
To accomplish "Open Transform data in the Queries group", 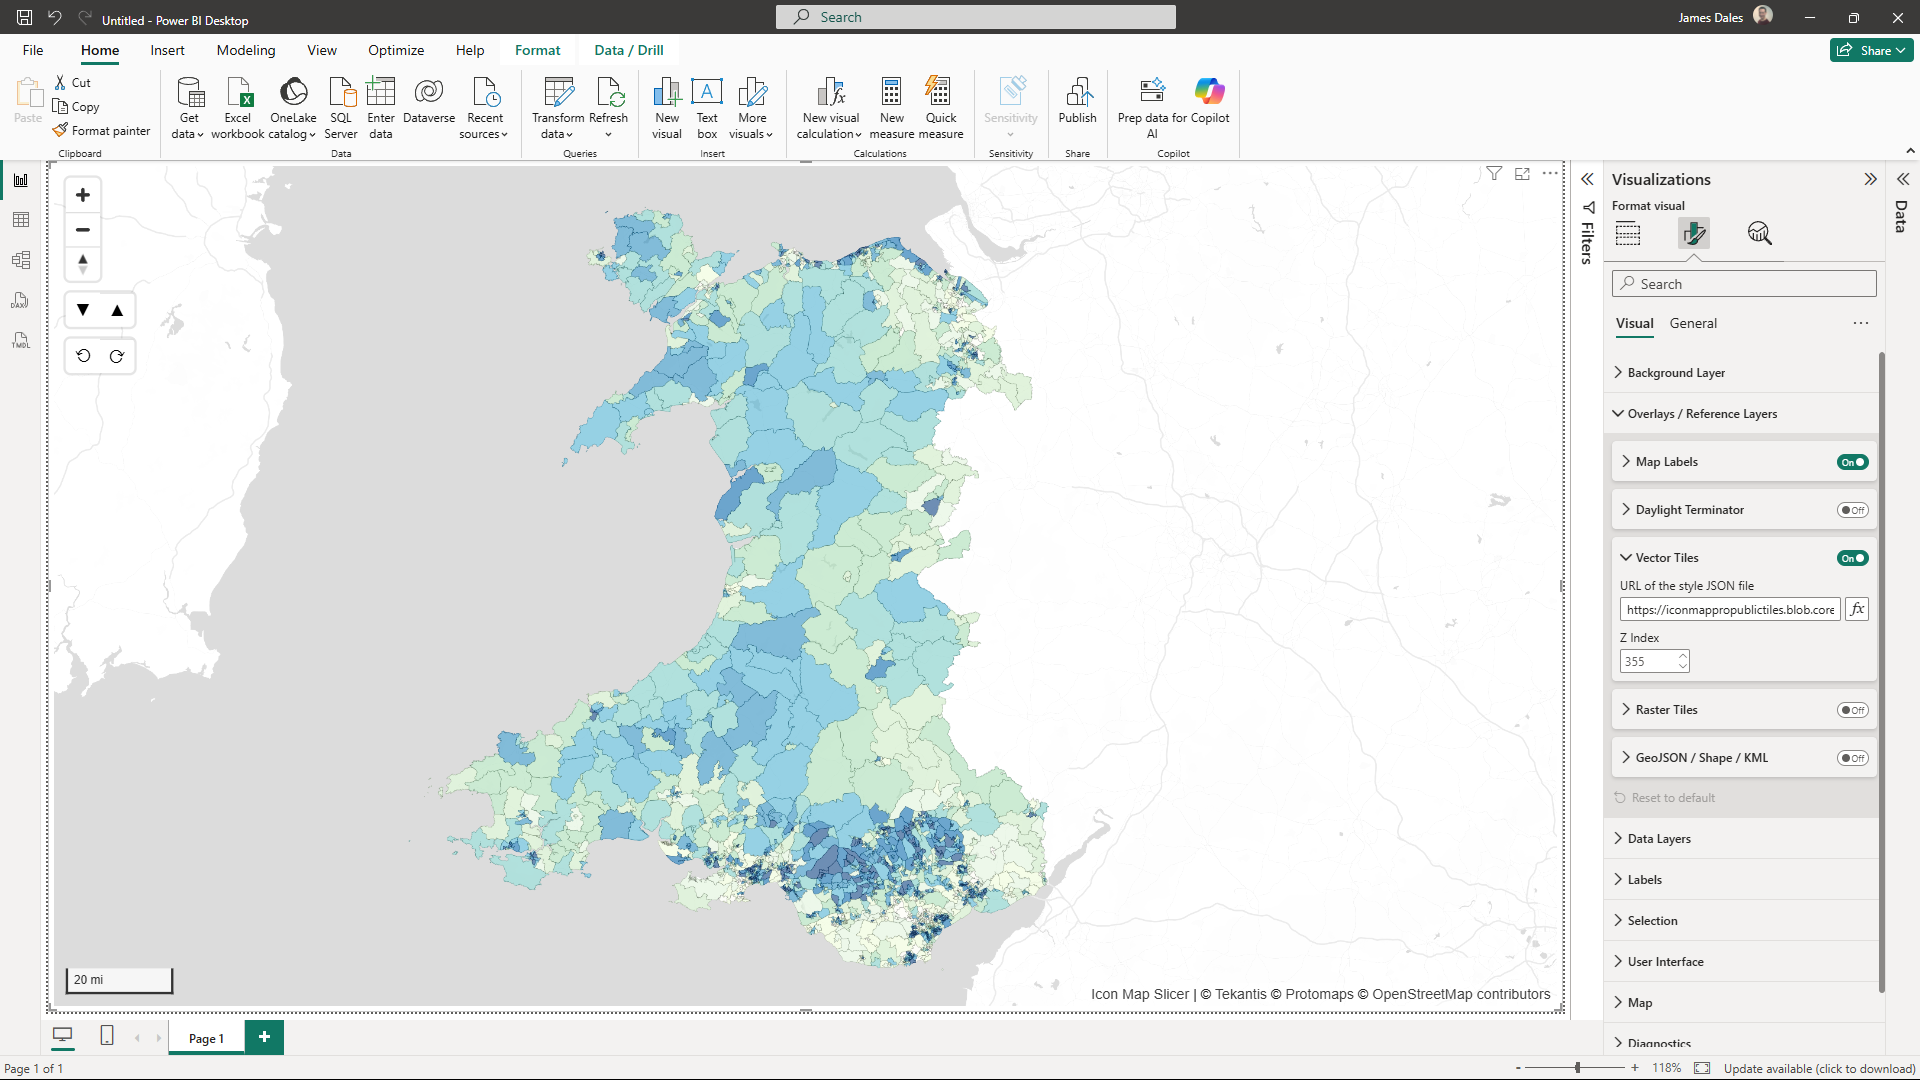I will tap(558, 105).
